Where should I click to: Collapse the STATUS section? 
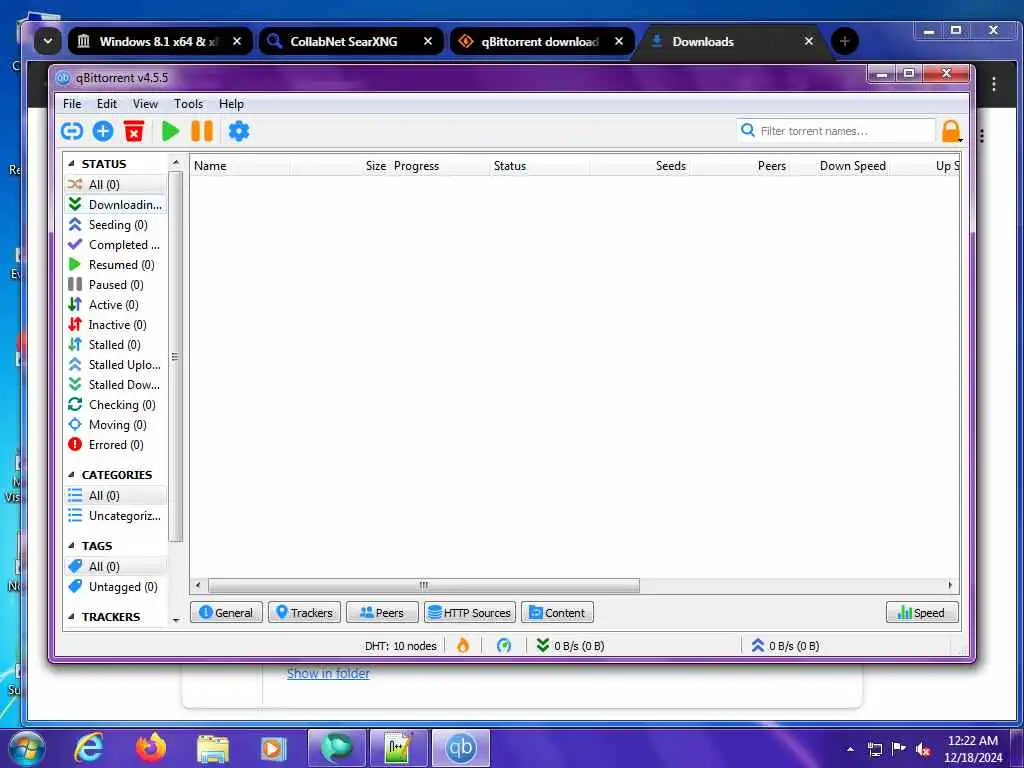[71, 164]
